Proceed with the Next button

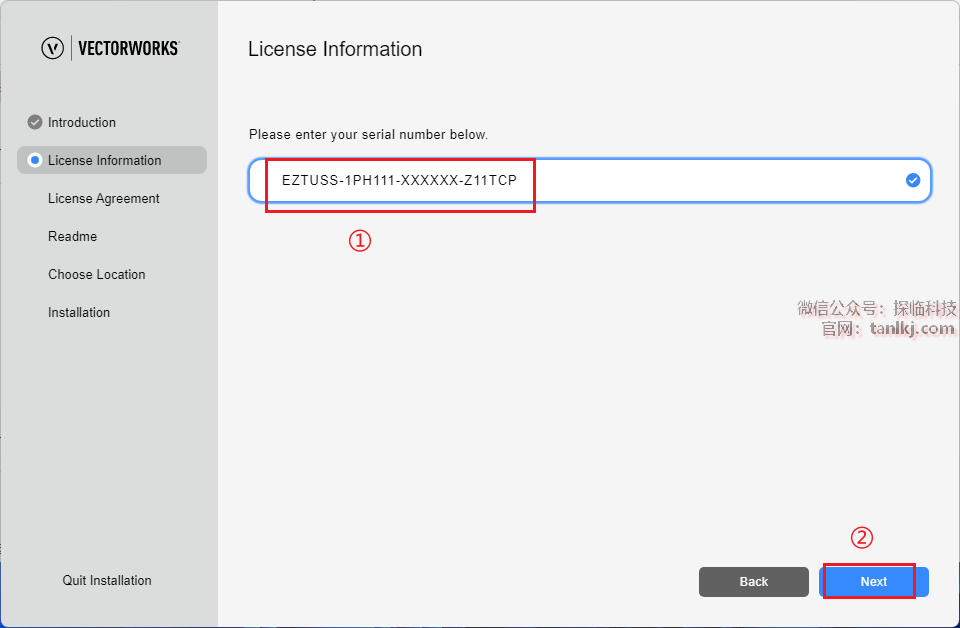tap(873, 581)
